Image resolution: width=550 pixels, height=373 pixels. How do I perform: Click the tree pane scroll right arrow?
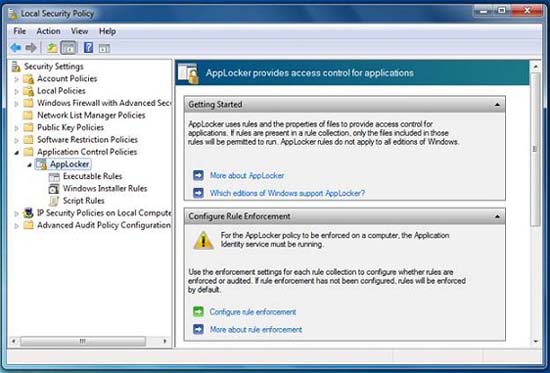click(x=165, y=341)
